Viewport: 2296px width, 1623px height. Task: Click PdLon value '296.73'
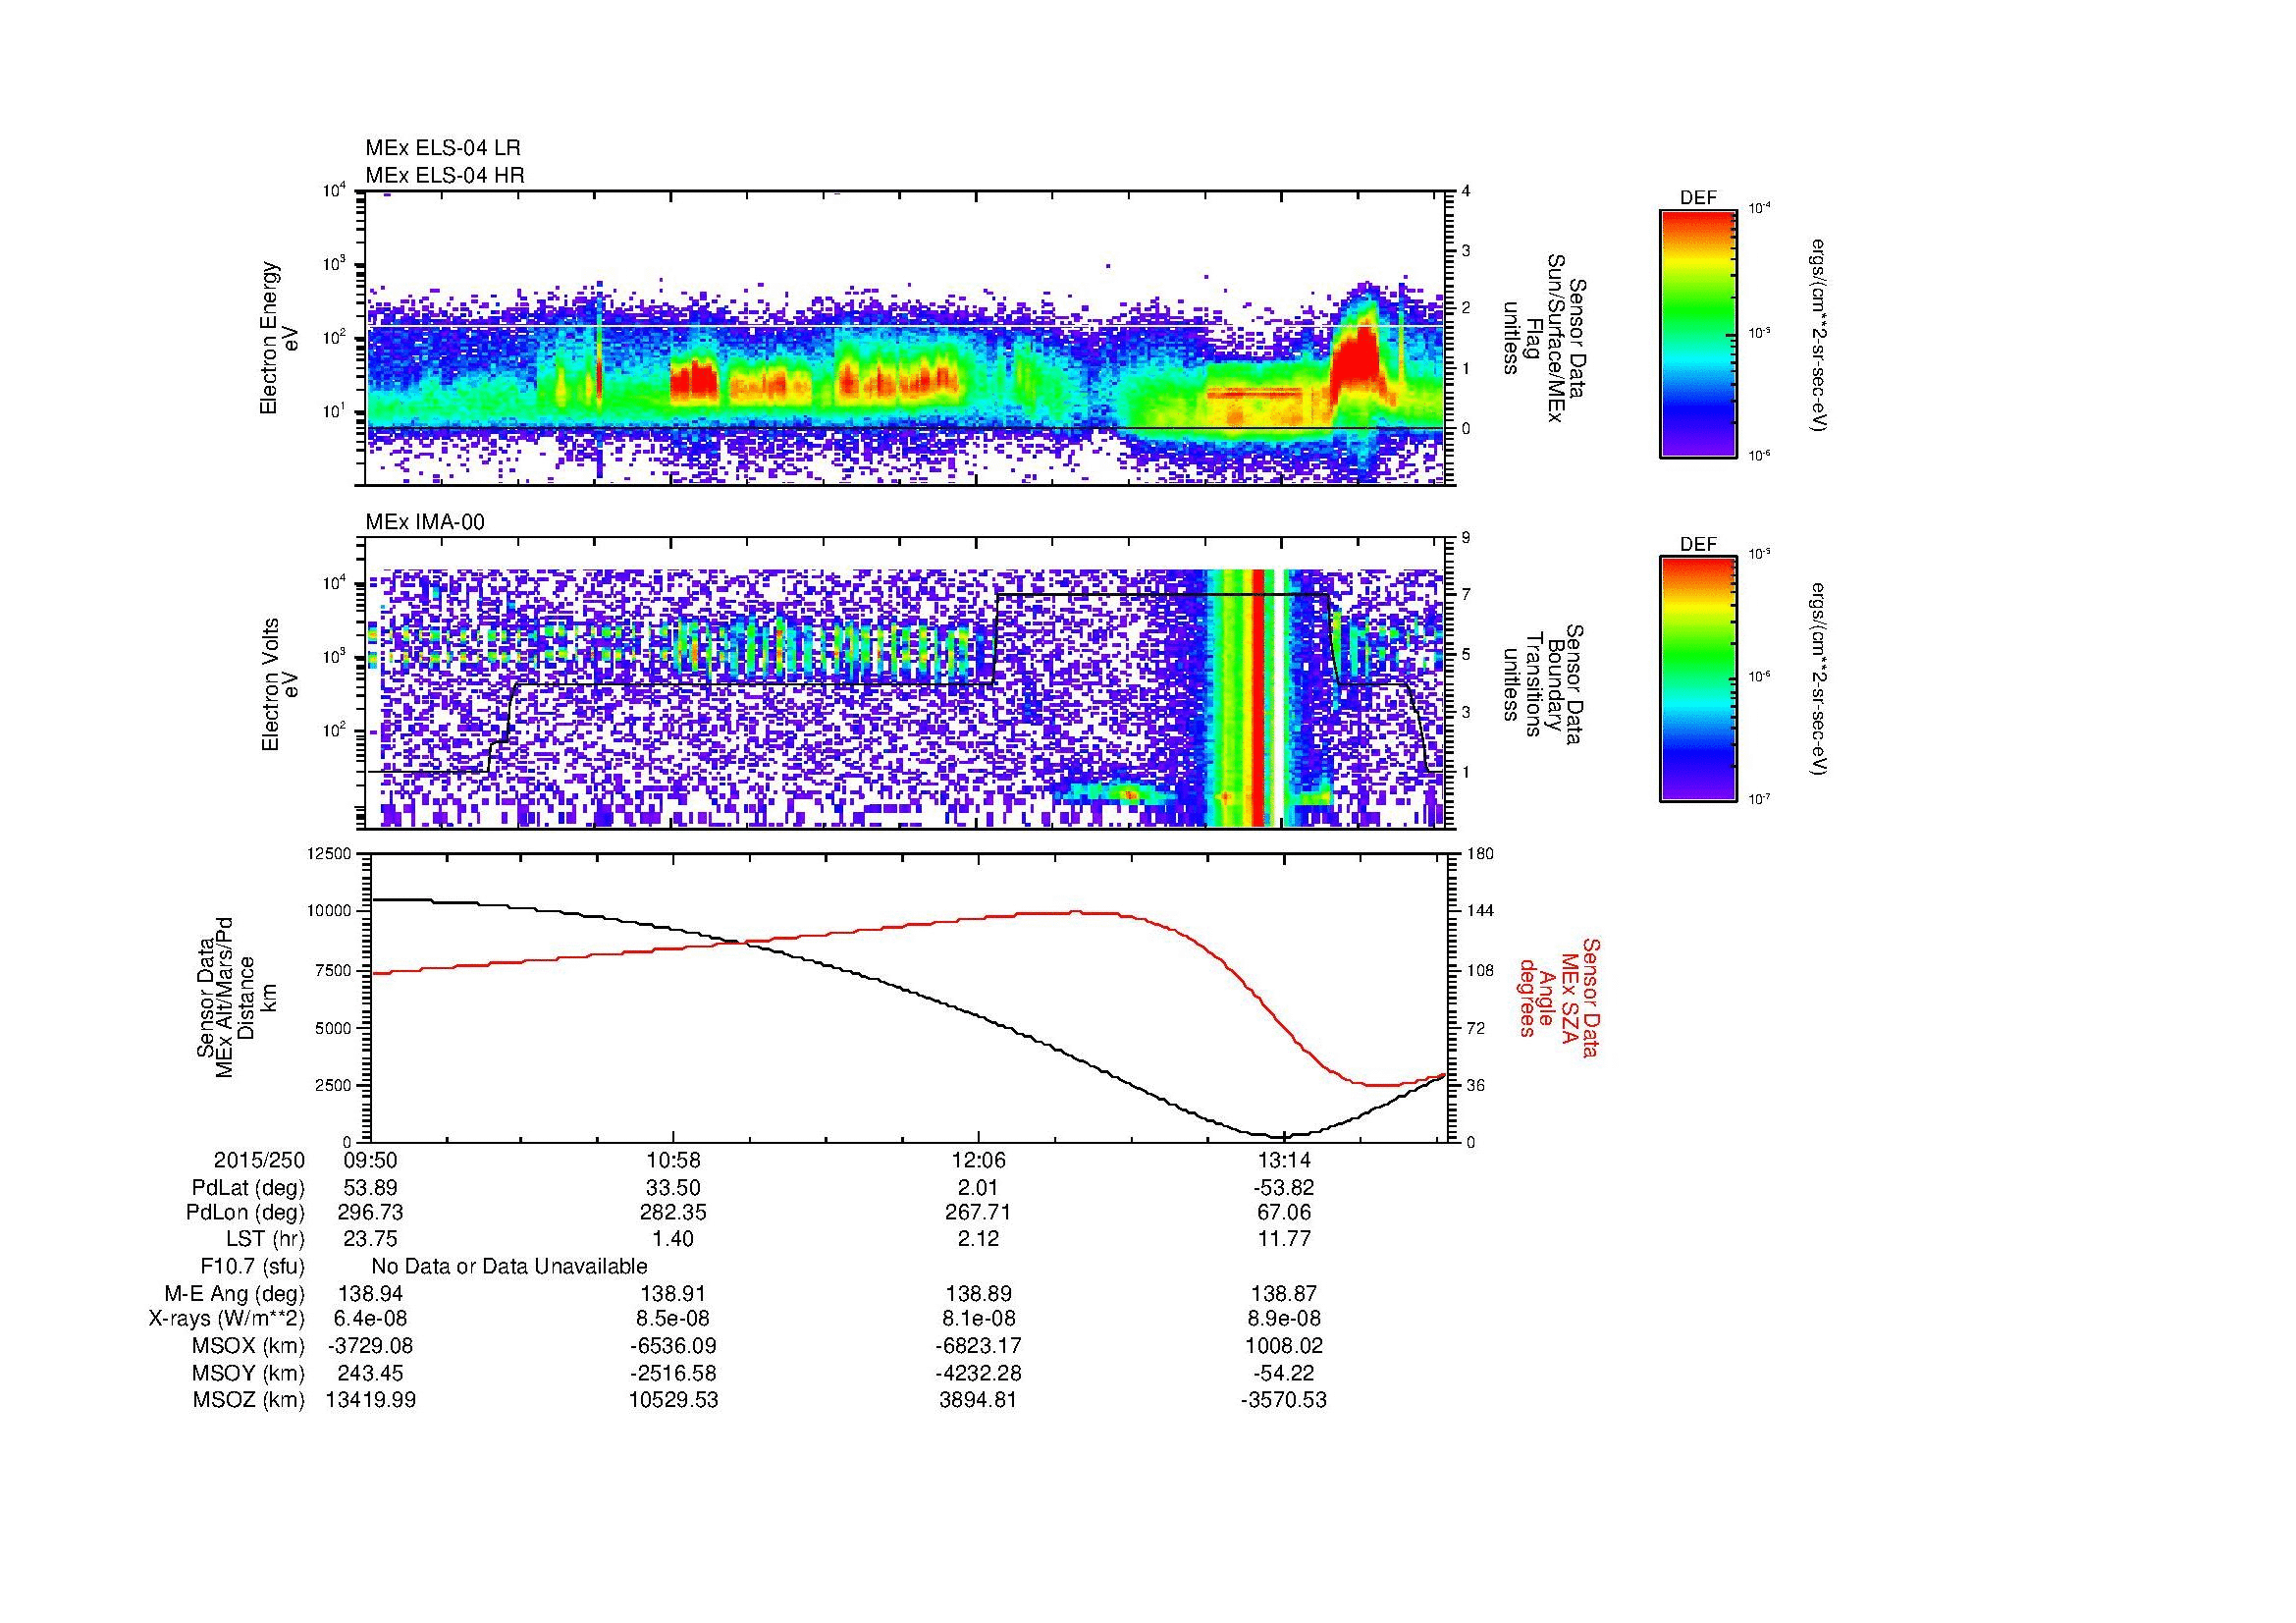(x=371, y=1213)
